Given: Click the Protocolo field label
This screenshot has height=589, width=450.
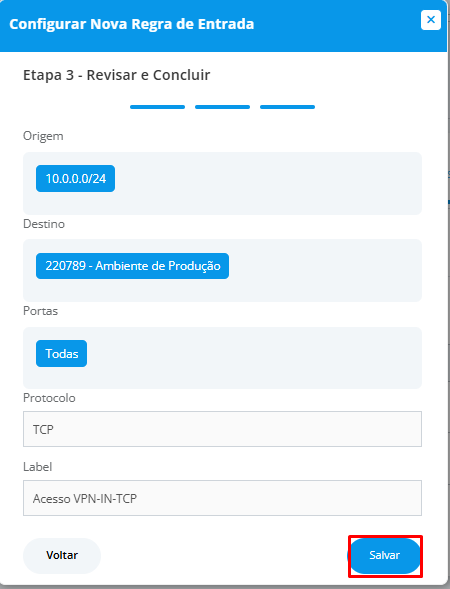Looking at the screenshot, I should pyautogui.click(x=49, y=398).
